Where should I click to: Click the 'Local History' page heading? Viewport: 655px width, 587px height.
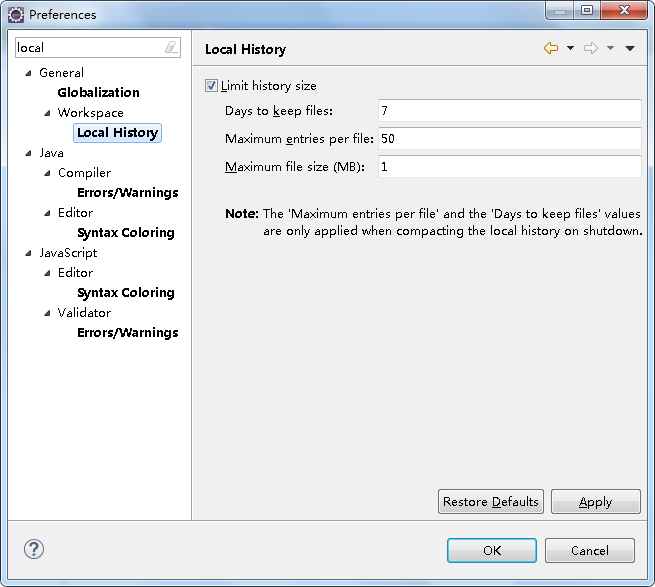(x=246, y=49)
